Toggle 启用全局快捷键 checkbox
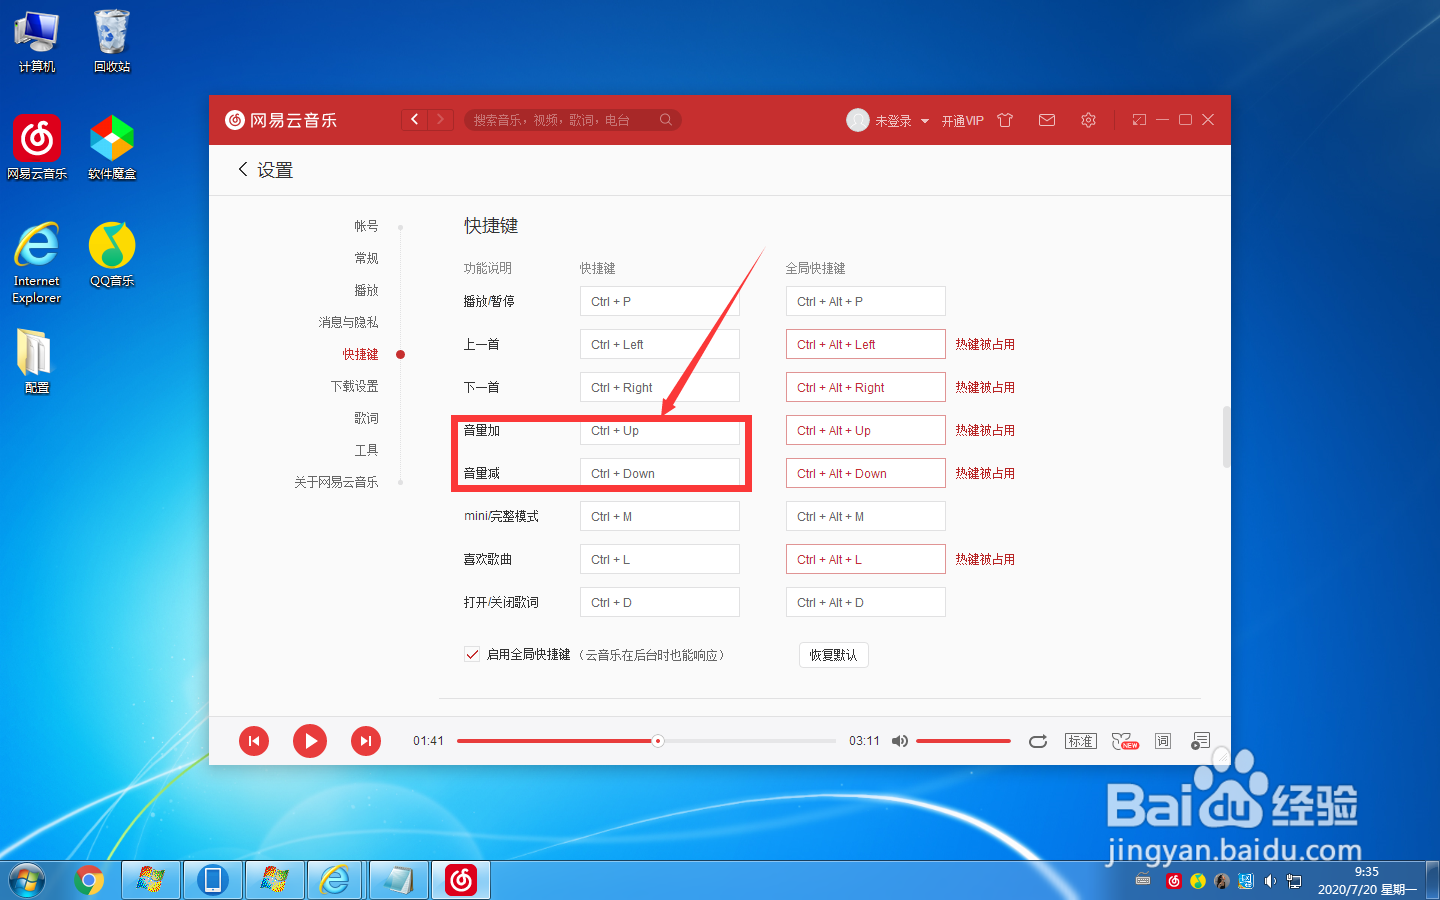This screenshot has height=900, width=1440. [x=472, y=654]
